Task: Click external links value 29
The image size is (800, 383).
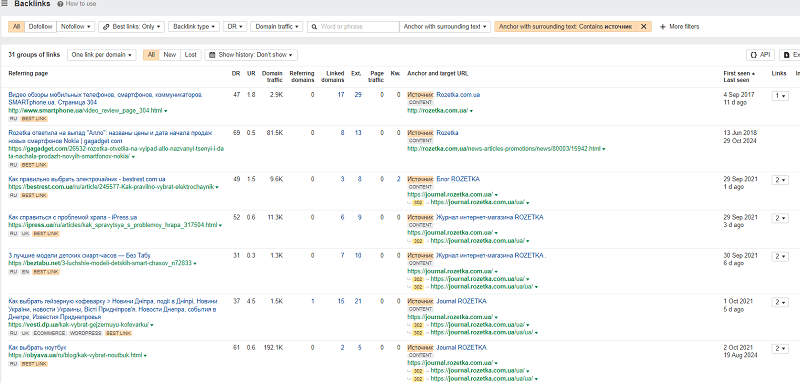Action: (x=358, y=95)
